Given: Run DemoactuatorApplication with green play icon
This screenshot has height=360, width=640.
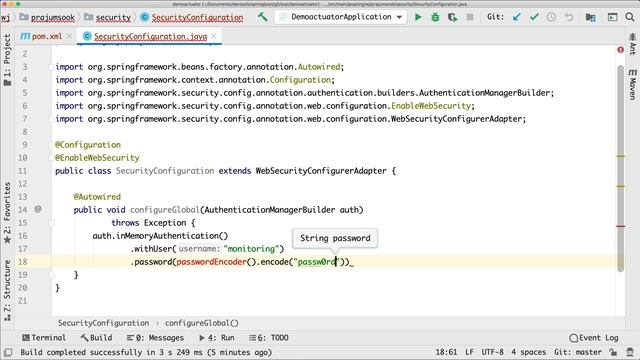Looking at the screenshot, I should 418,17.
